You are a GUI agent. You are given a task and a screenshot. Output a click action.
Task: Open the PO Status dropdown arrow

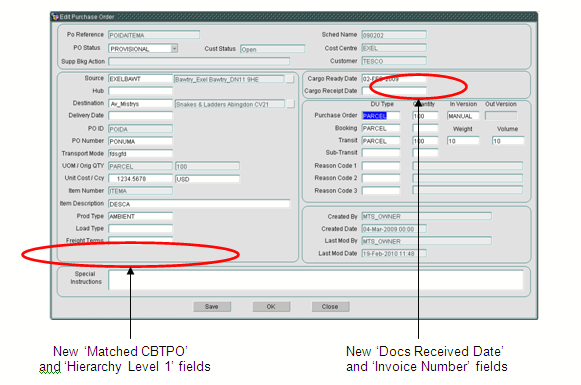tap(174, 49)
